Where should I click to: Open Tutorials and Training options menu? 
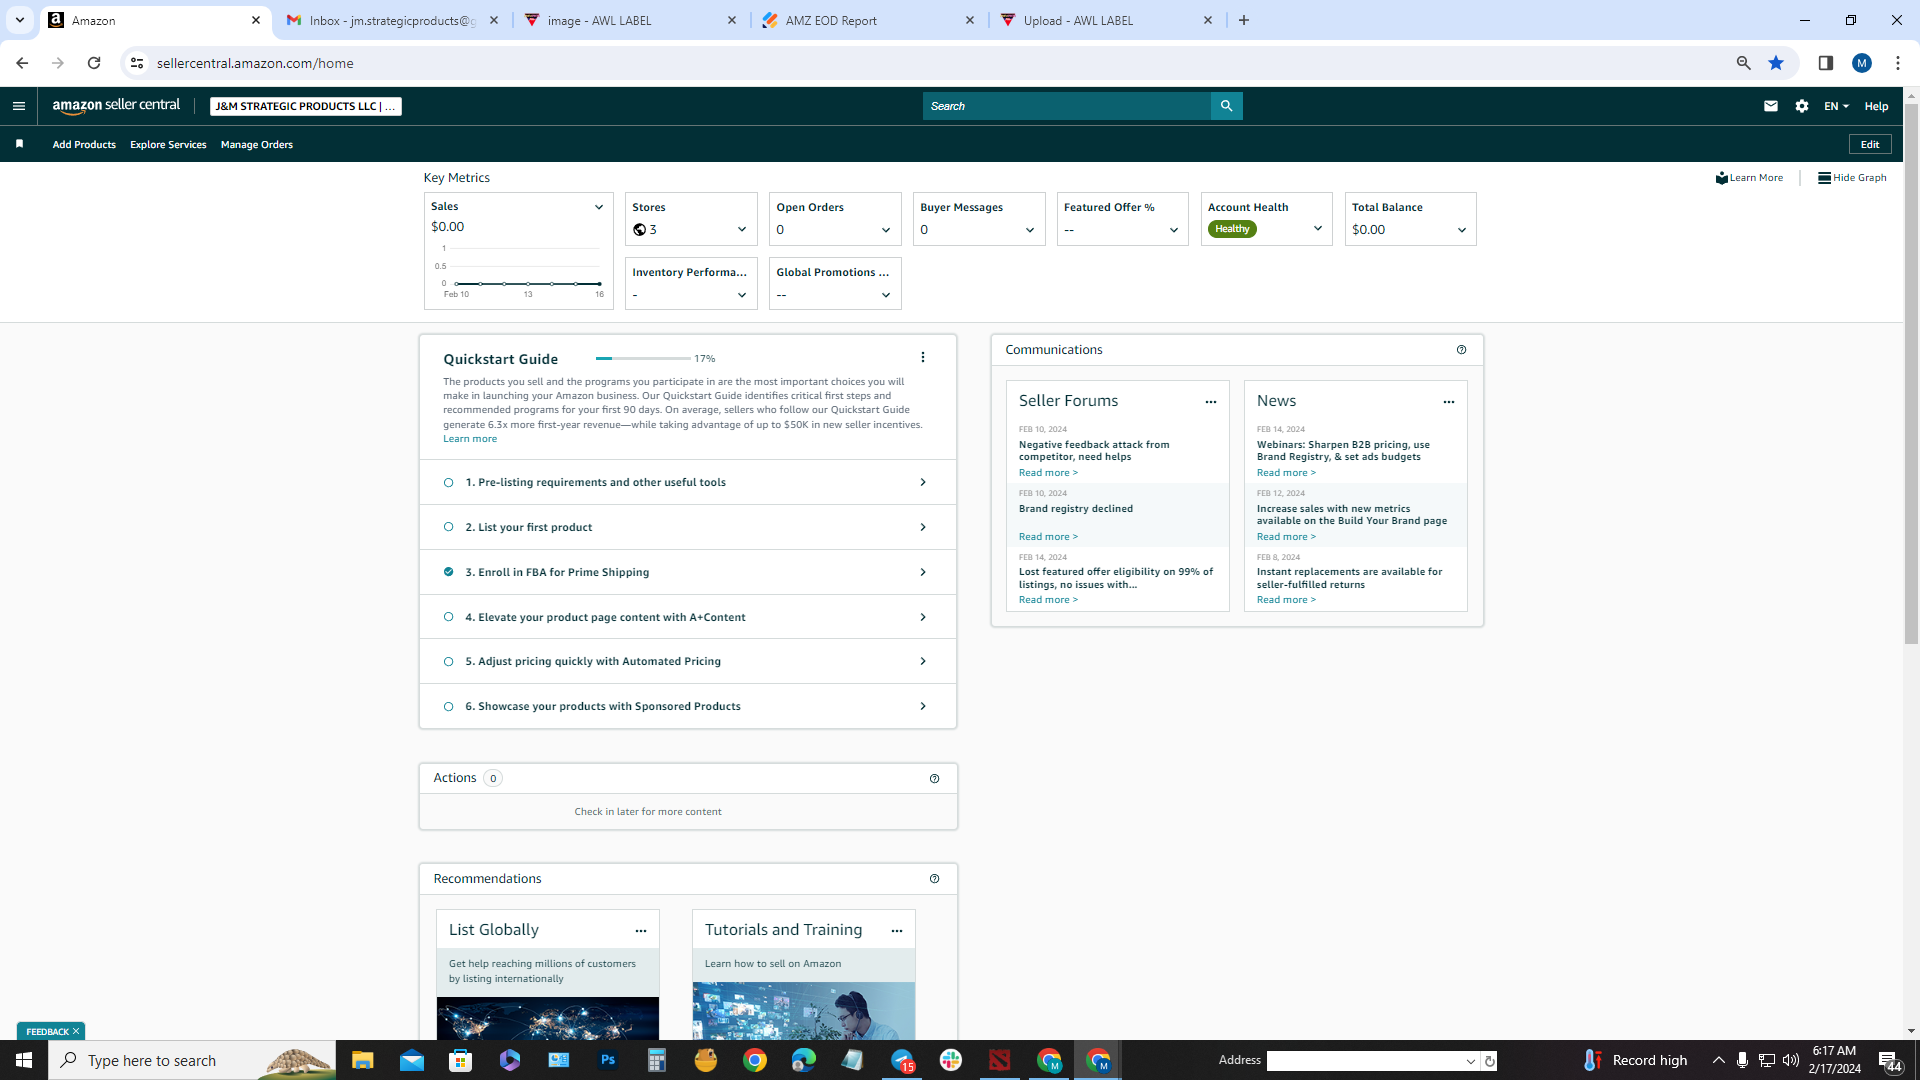896,931
